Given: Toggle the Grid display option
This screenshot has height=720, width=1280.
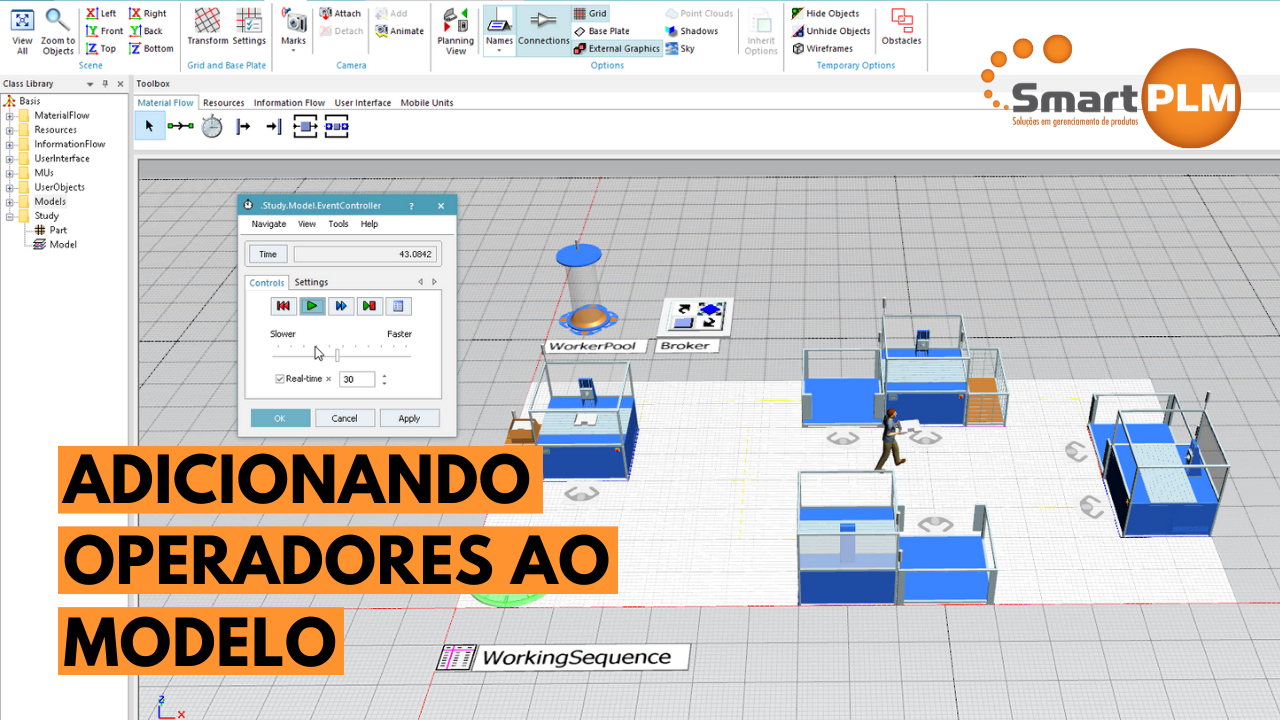Looking at the screenshot, I should pyautogui.click(x=590, y=14).
